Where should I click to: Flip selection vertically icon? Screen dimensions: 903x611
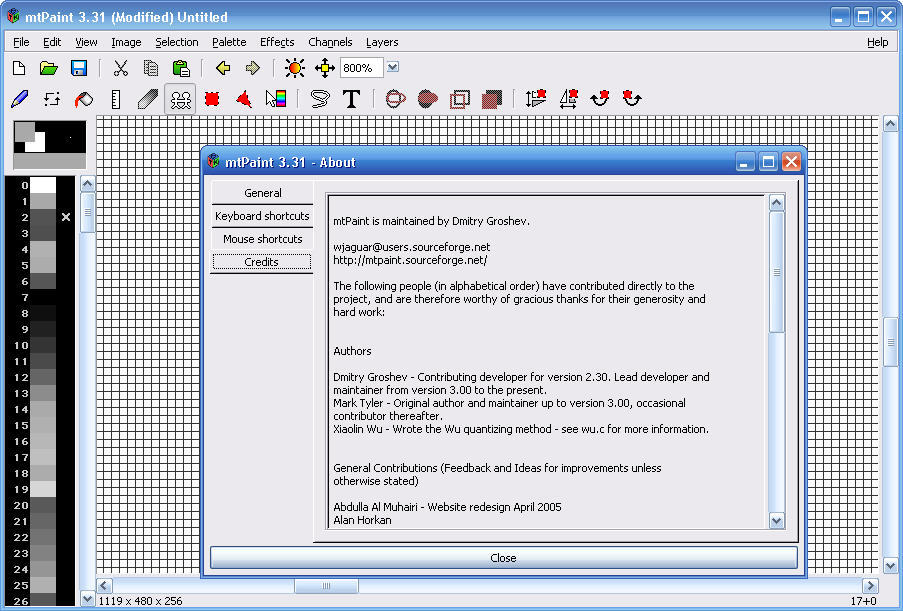pyautogui.click(x=536, y=99)
